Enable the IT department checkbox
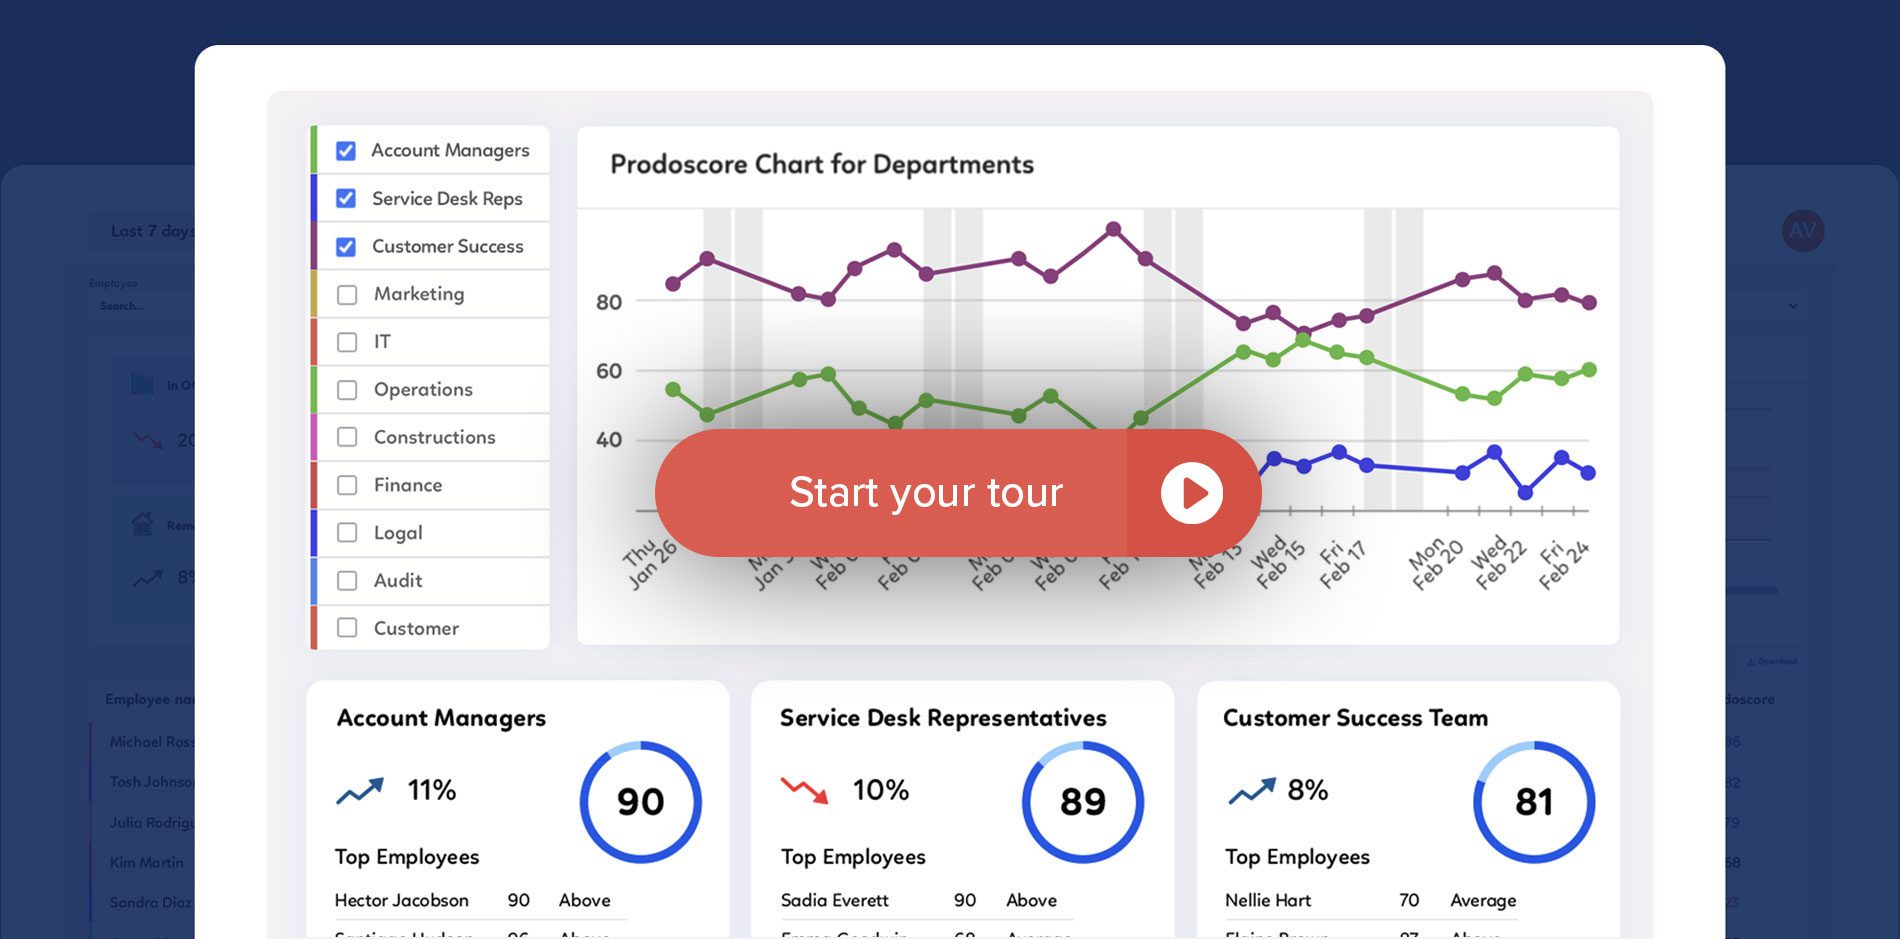This screenshot has height=939, width=1900. (x=347, y=342)
